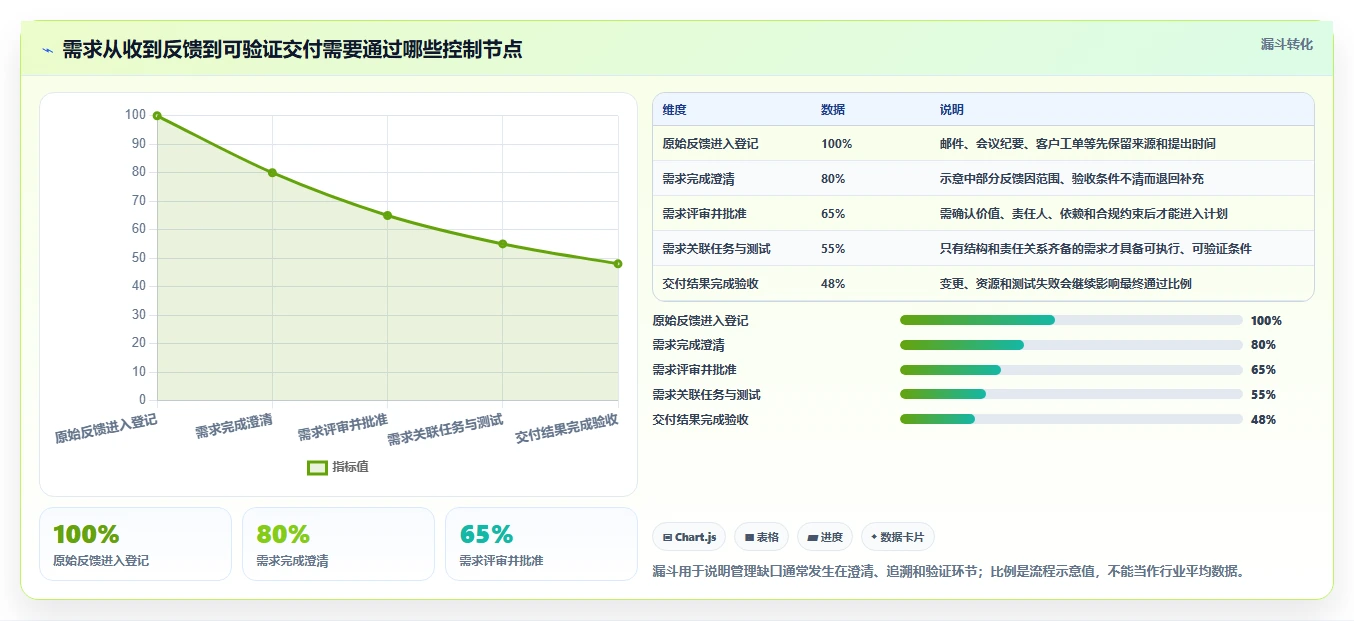Click the 48% value in the table
The width and height of the screenshot is (1354, 621).
tap(833, 284)
